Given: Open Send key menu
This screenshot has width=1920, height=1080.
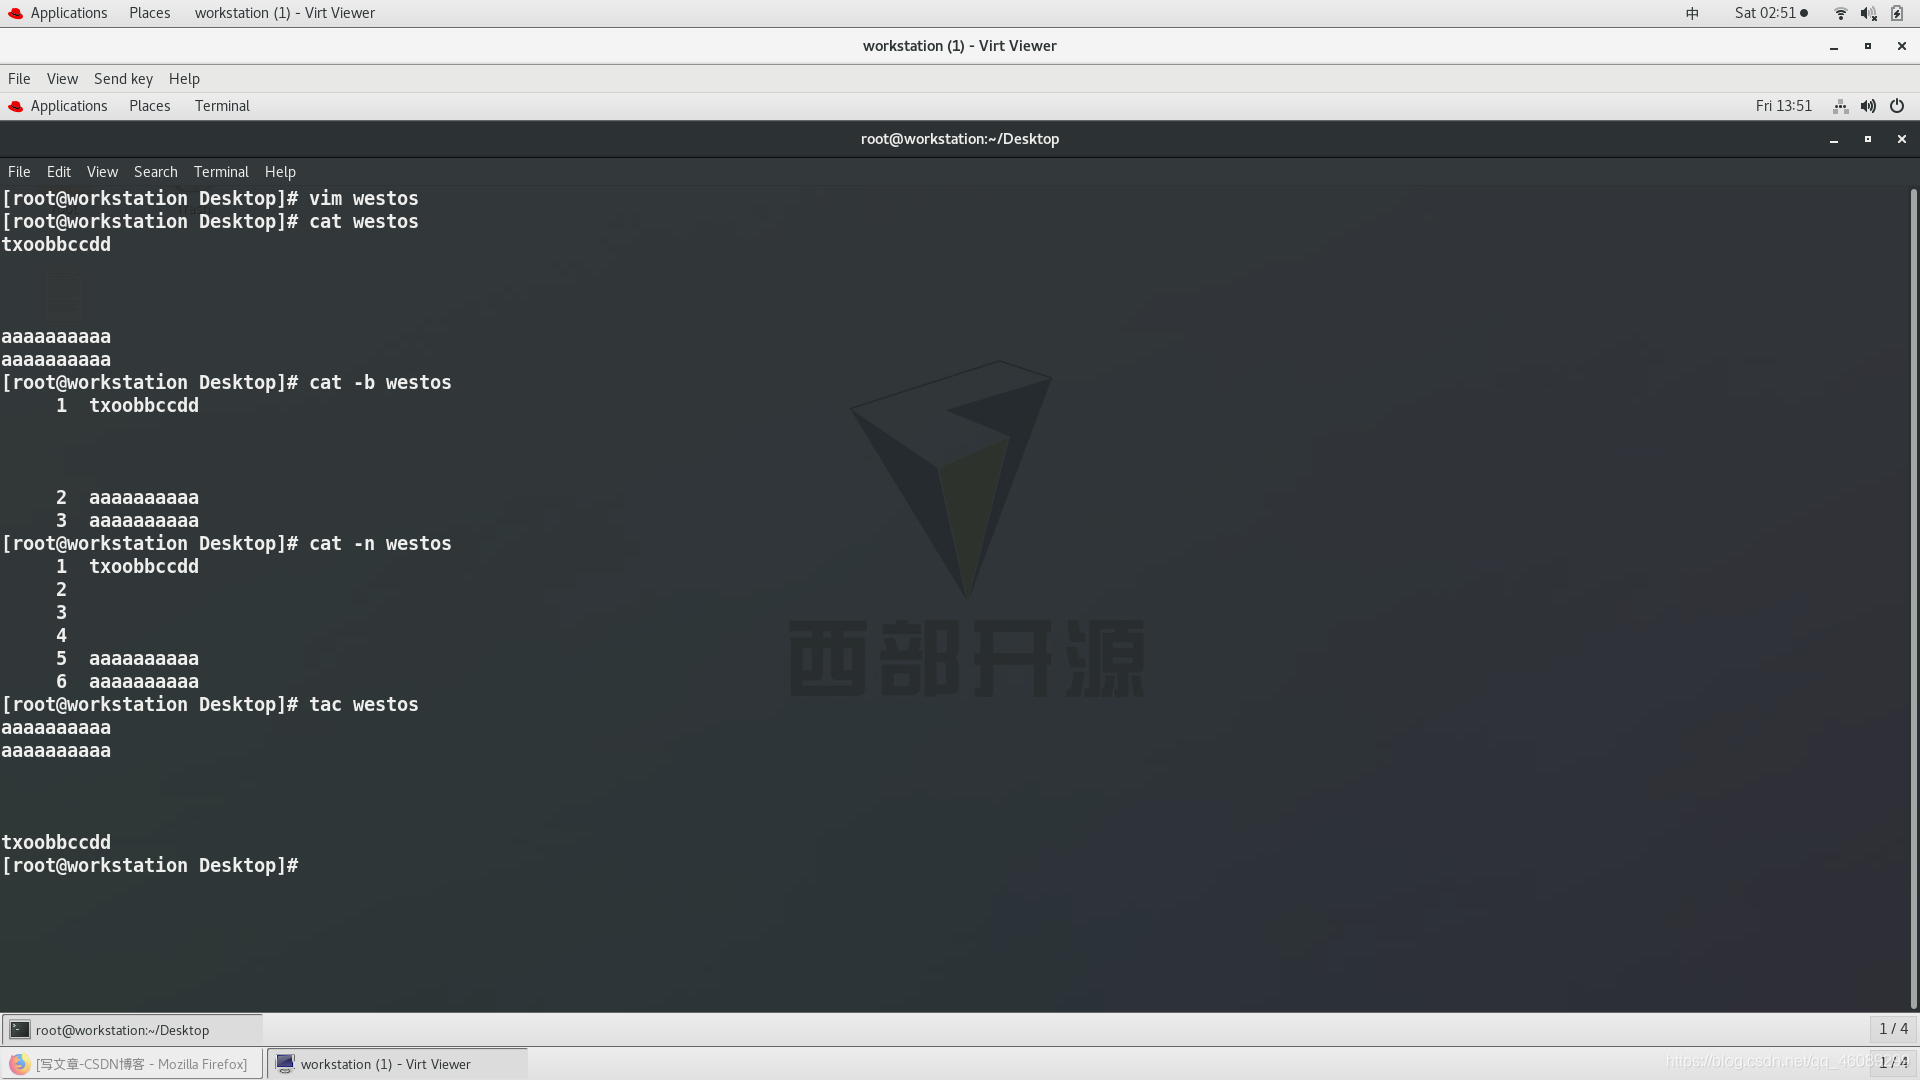Looking at the screenshot, I should [x=123, y=79].
